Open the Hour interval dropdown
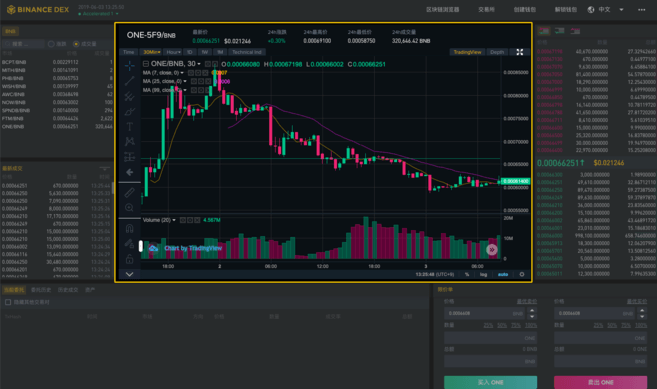This screenshot has width=657, height=389. 173,52
